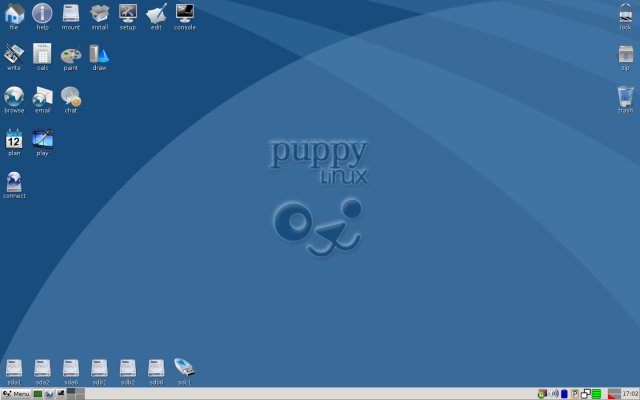Image resolution: width=640 pixels, height=400 pixels.
Task: Open the sdb6 partition icon
Action: point(156,371)
